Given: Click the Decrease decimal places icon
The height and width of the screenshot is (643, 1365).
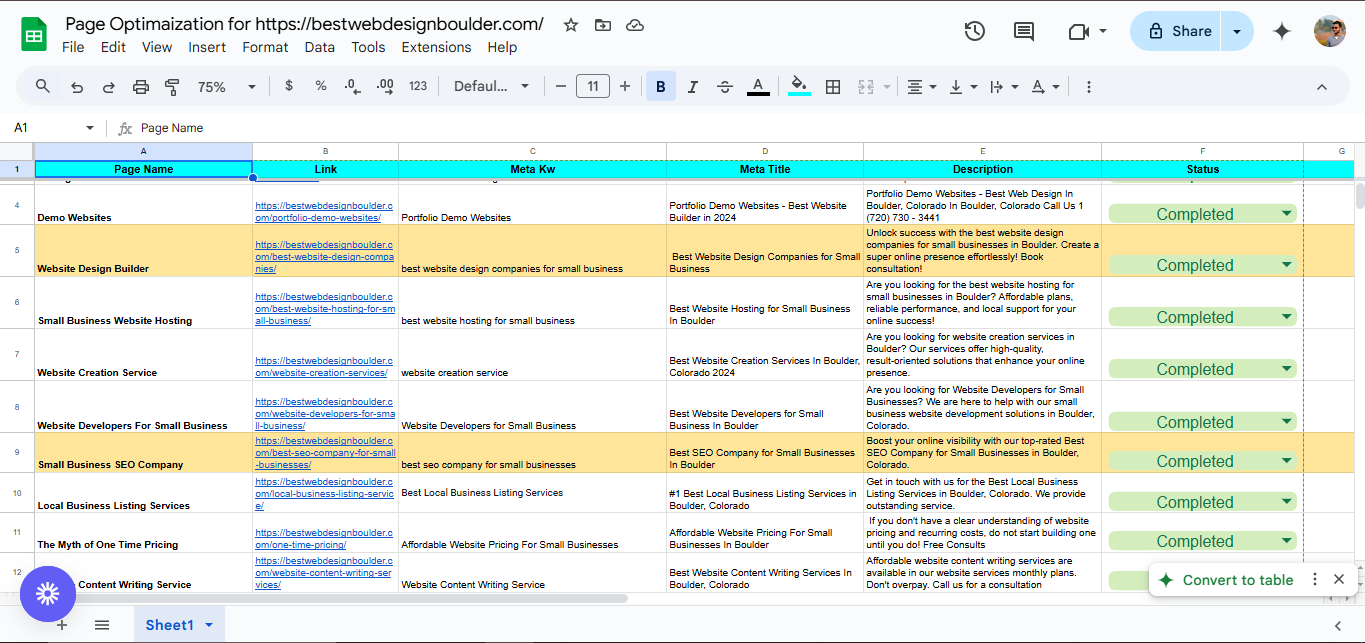Looking at the screenshot, I should point(352,86).
